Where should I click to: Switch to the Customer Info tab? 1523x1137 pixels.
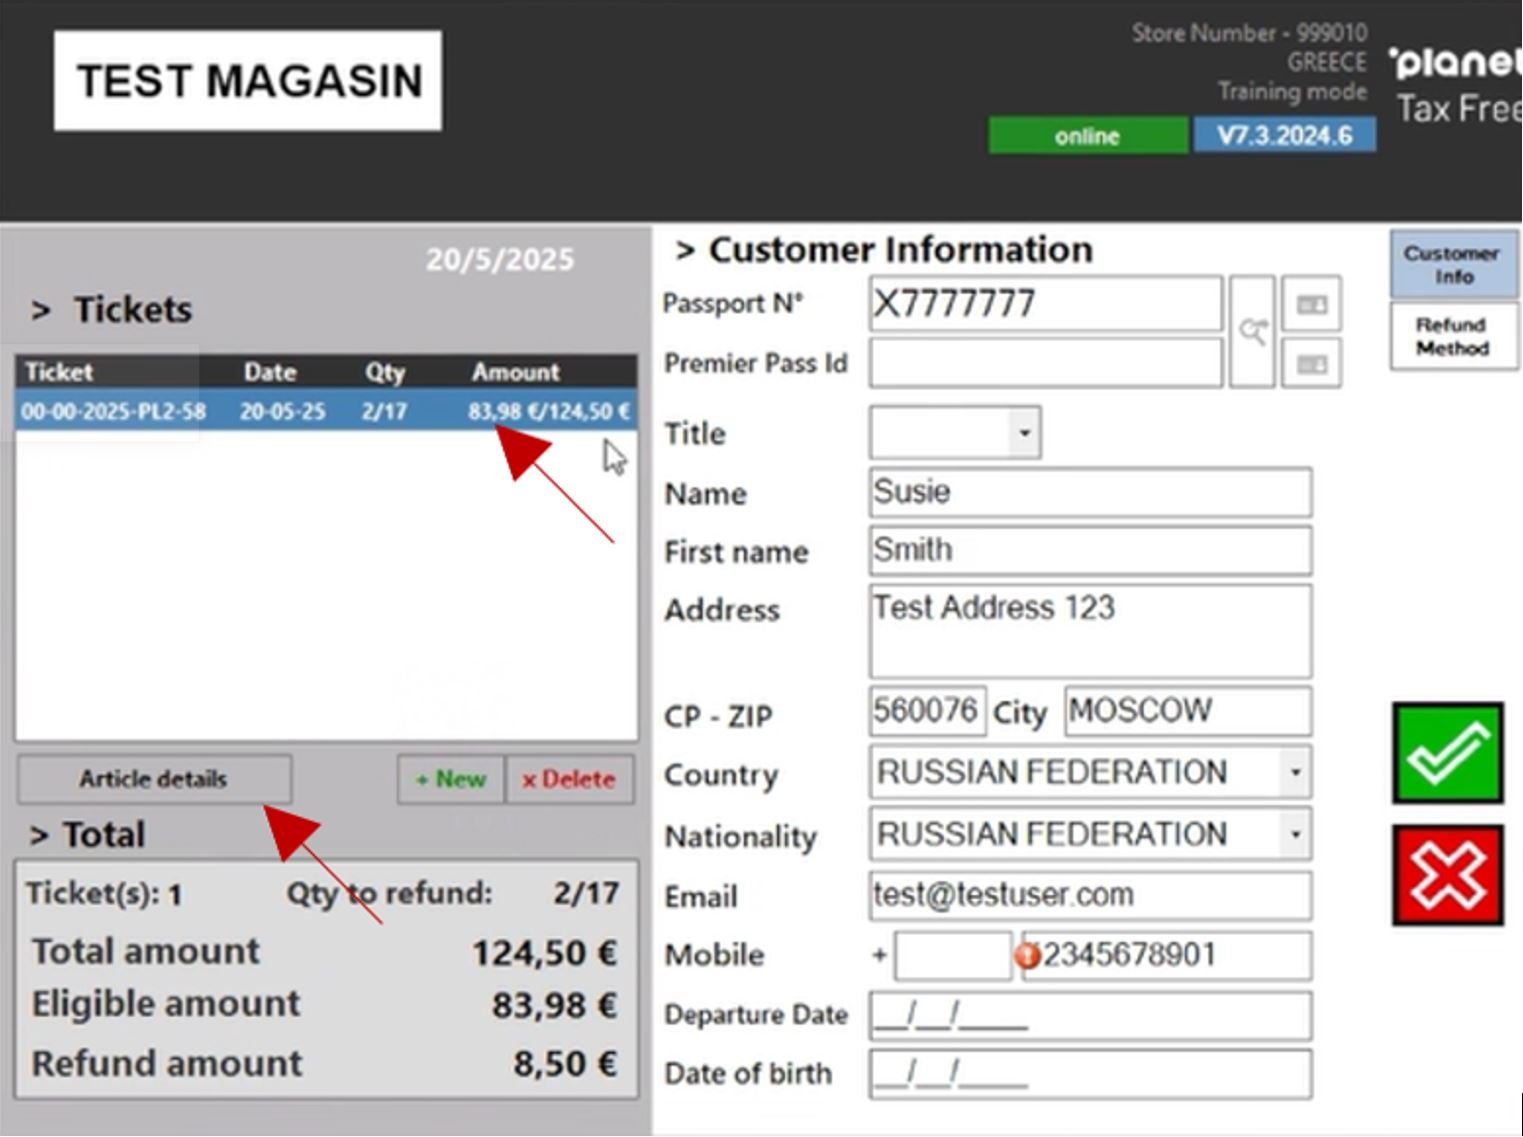click(1452, 265)
